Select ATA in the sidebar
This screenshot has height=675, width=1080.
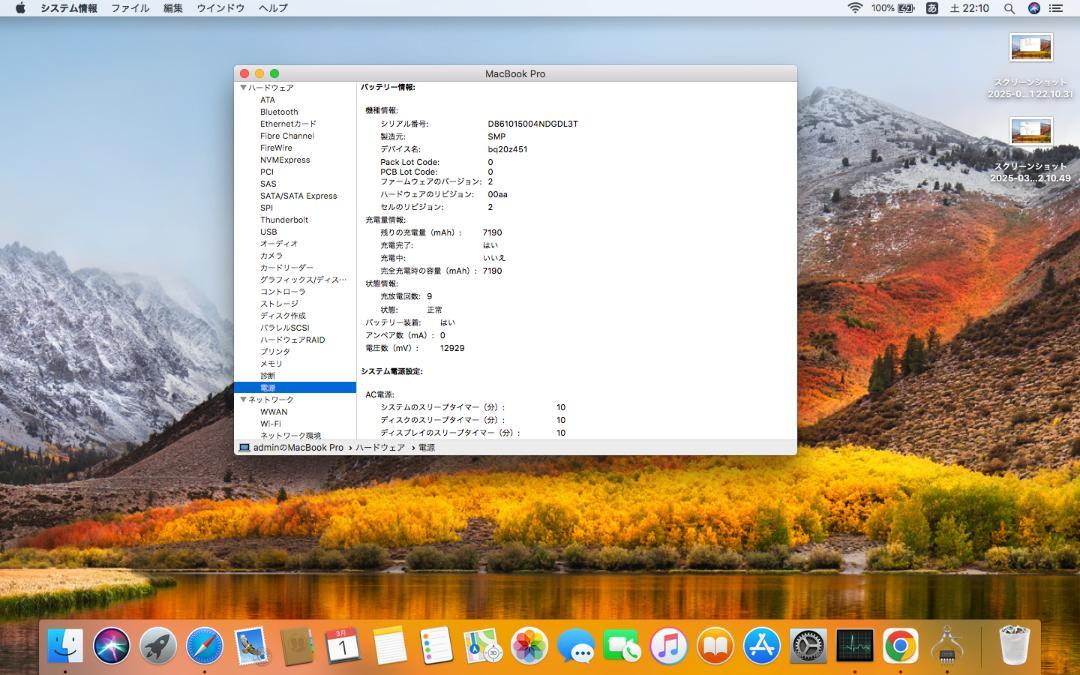tap(267, 100)
